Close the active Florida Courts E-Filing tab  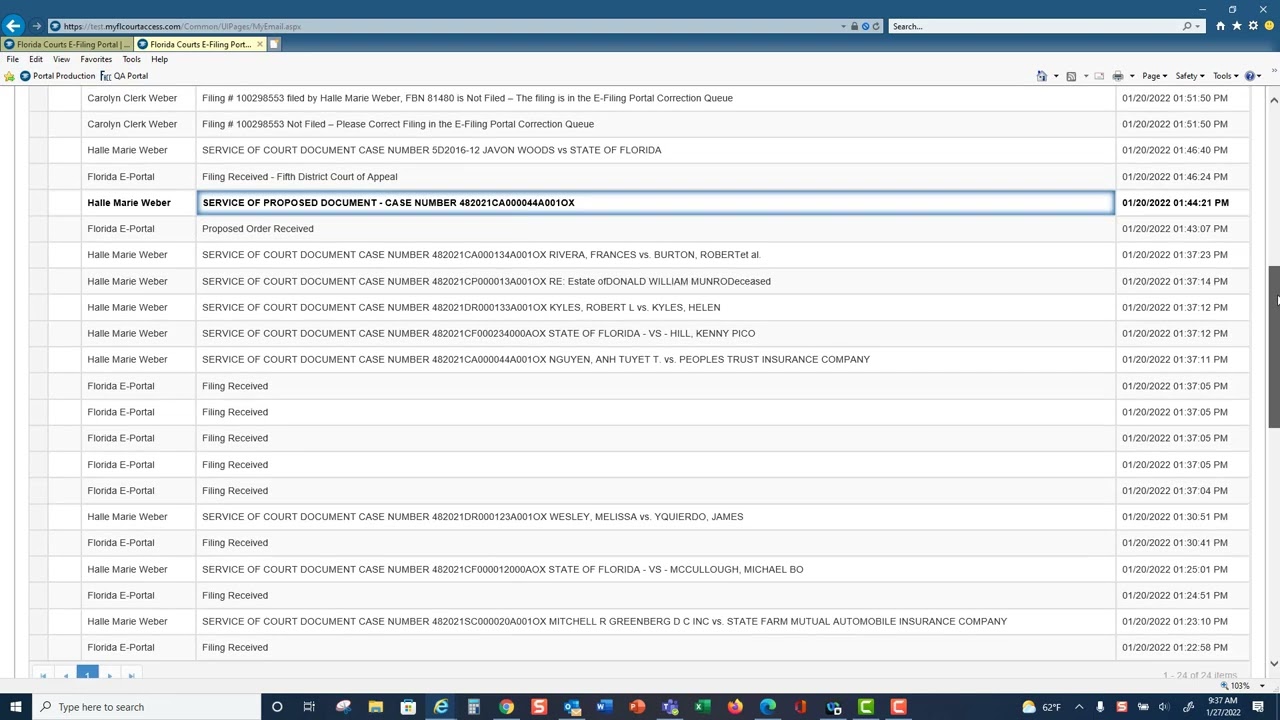click(x=260, y=44)
